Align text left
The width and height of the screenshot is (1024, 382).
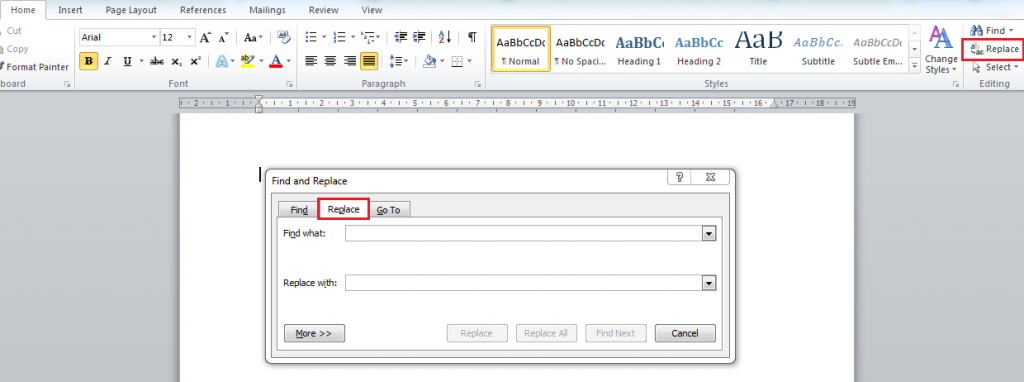311,61
